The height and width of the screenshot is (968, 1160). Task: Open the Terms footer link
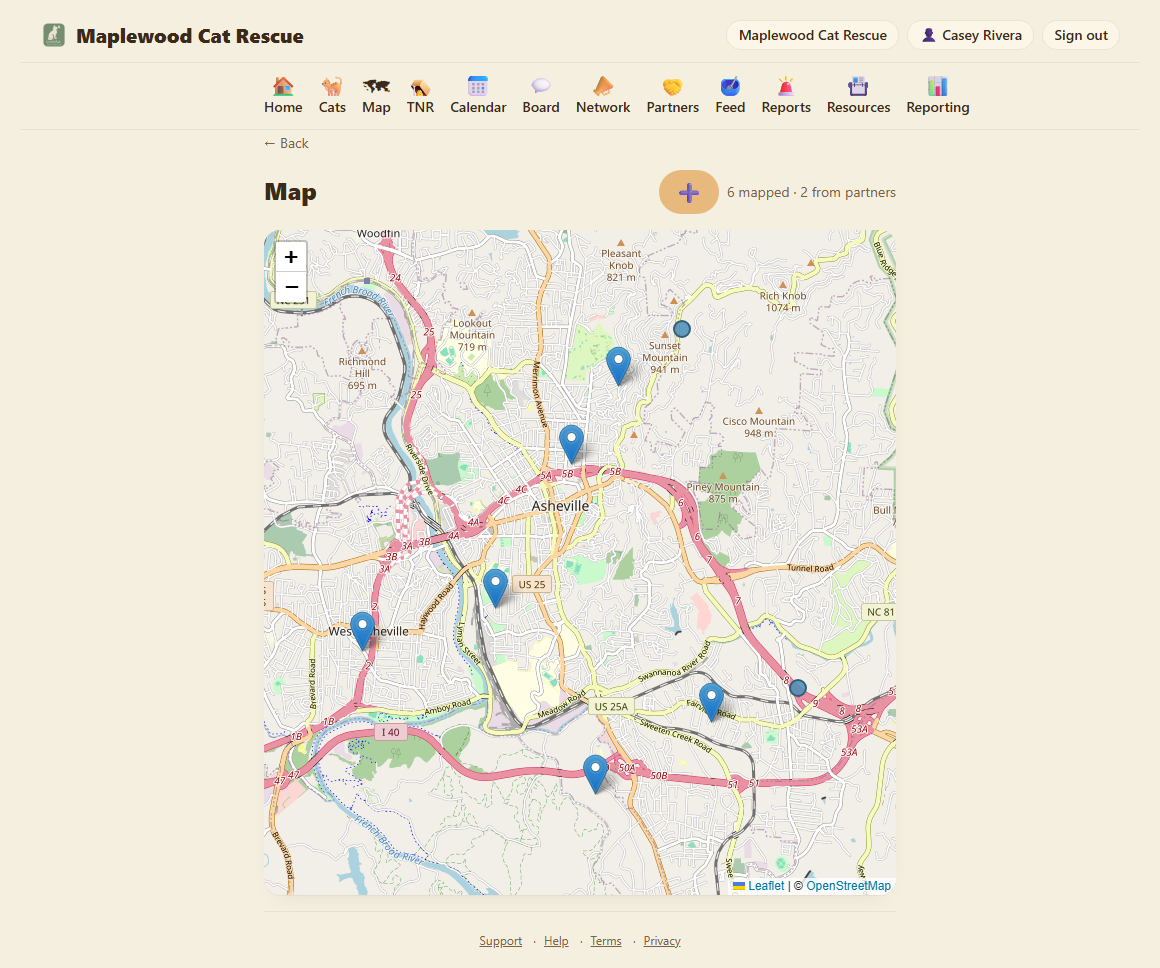tap(606, 941)
